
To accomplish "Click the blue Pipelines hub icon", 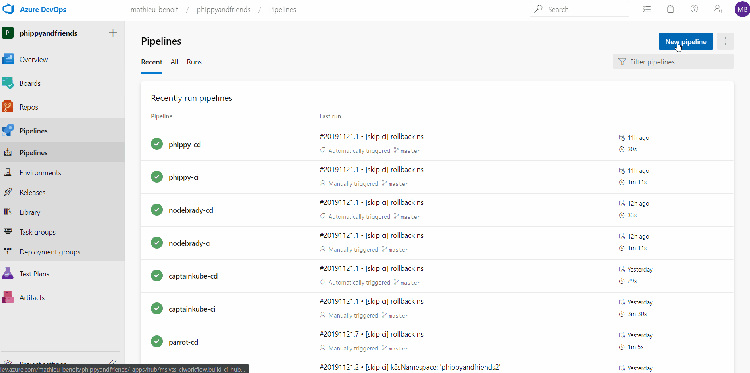I will [x=8, y=131].
